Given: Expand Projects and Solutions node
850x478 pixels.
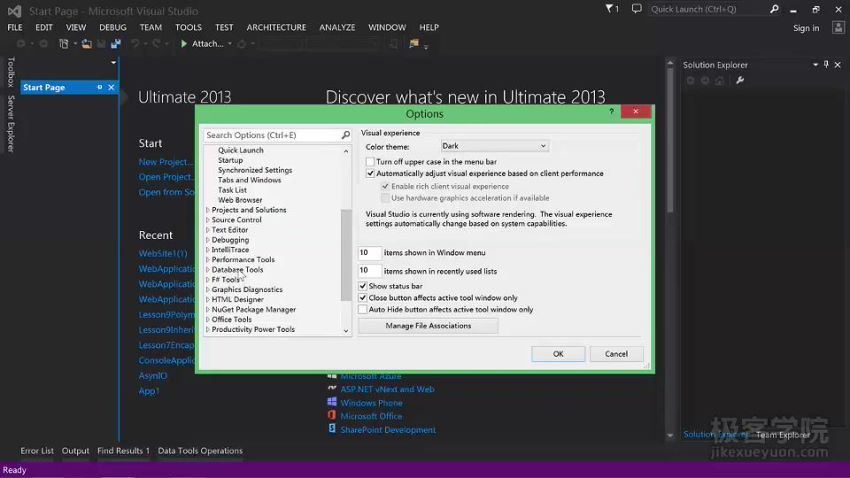Looking at the screenshot, I should (208, 210).
